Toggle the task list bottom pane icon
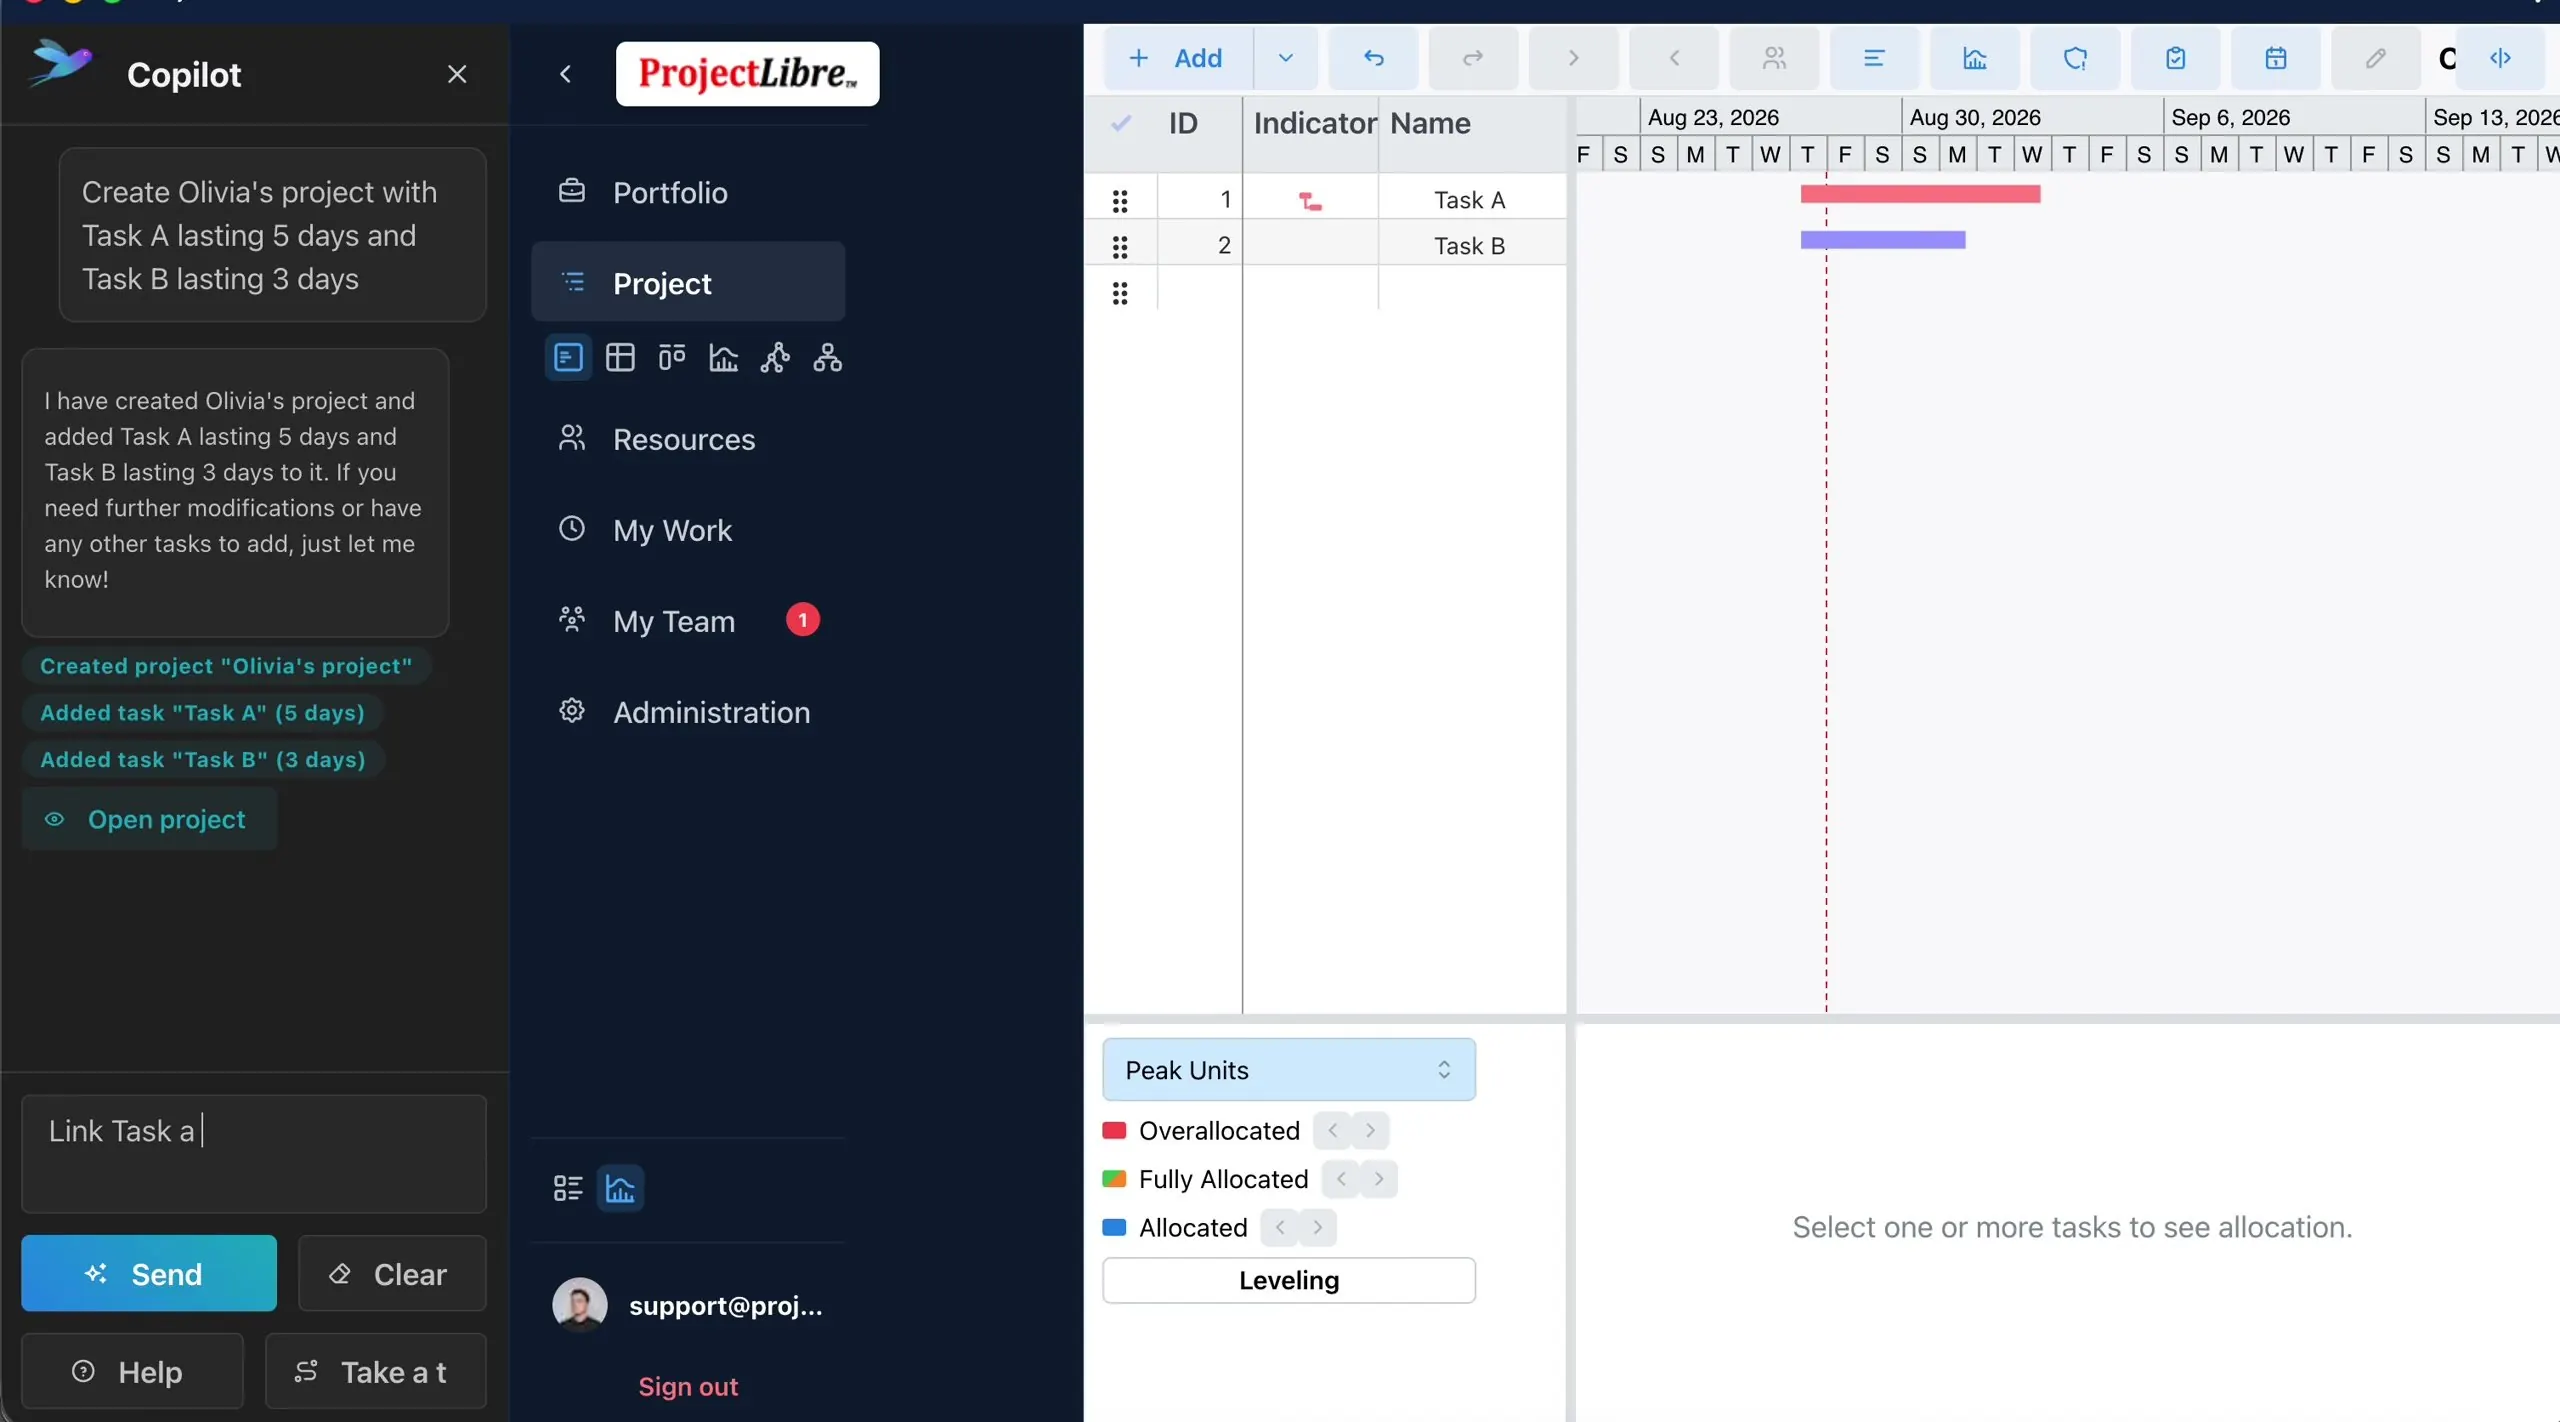Image resolution: width=2560 pixels, height=1422 pixels. click(x=568, y=1188)
